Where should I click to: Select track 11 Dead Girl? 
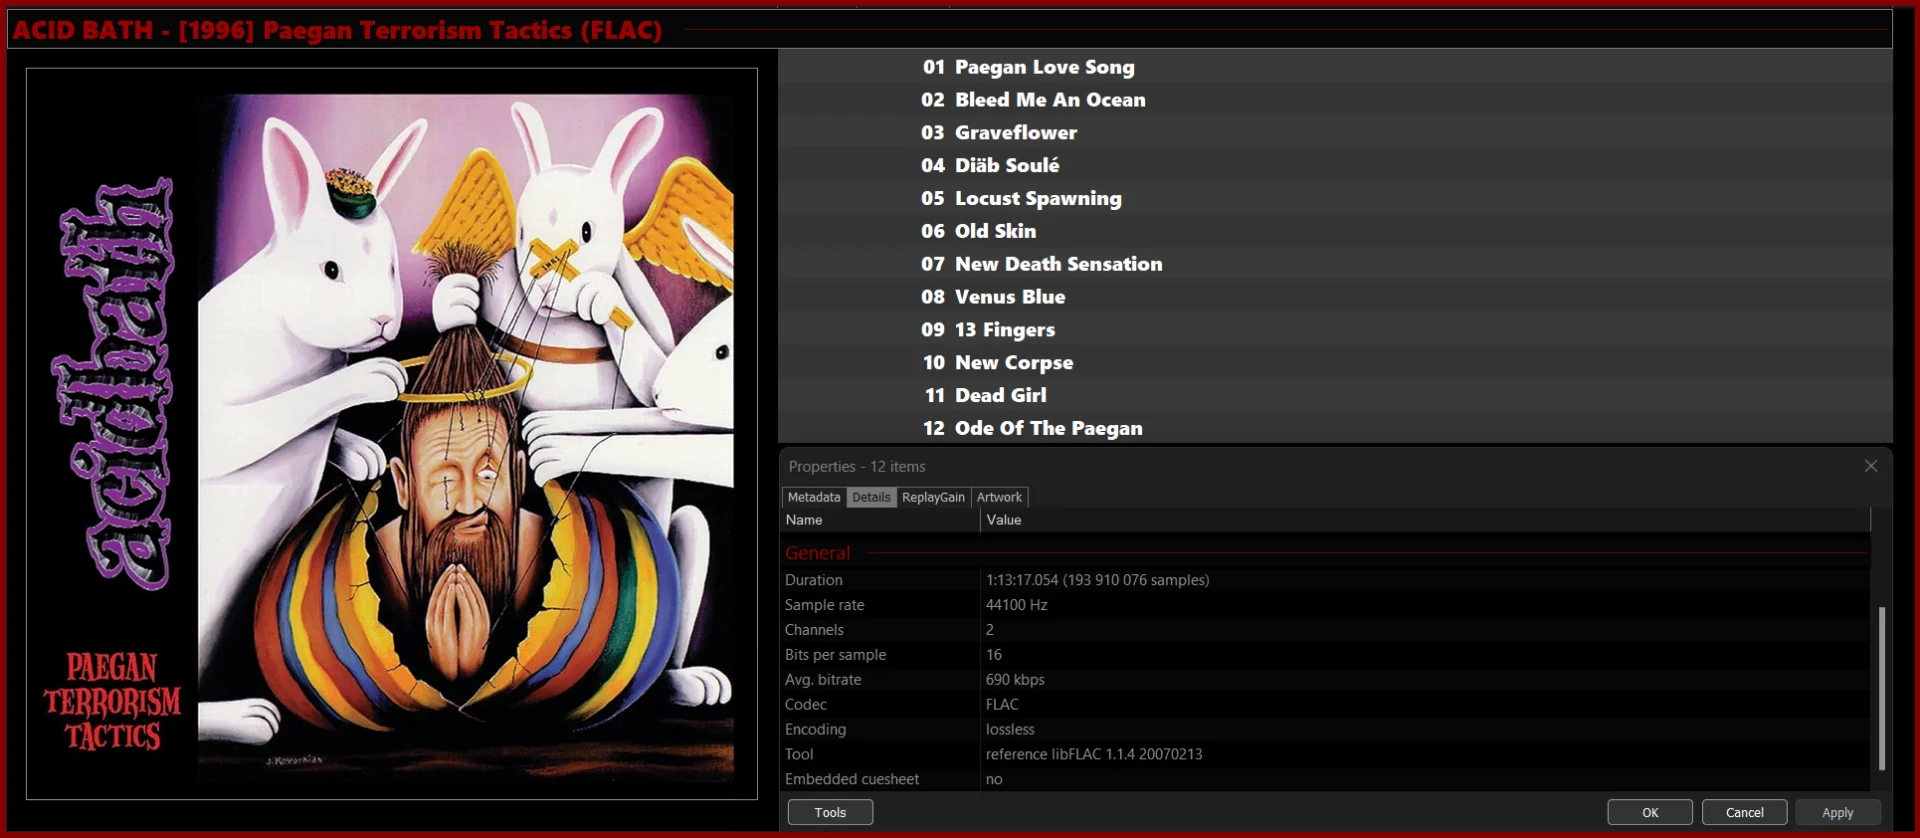pos(1335,395)
